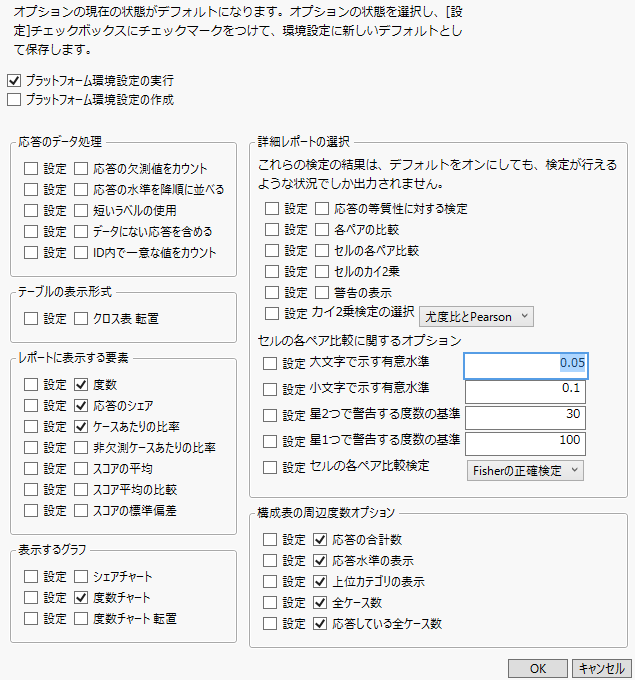635x680 pixels.
Task: Uncheck 上位カテゴリの表示 checkbox
Action: (320, 582)
